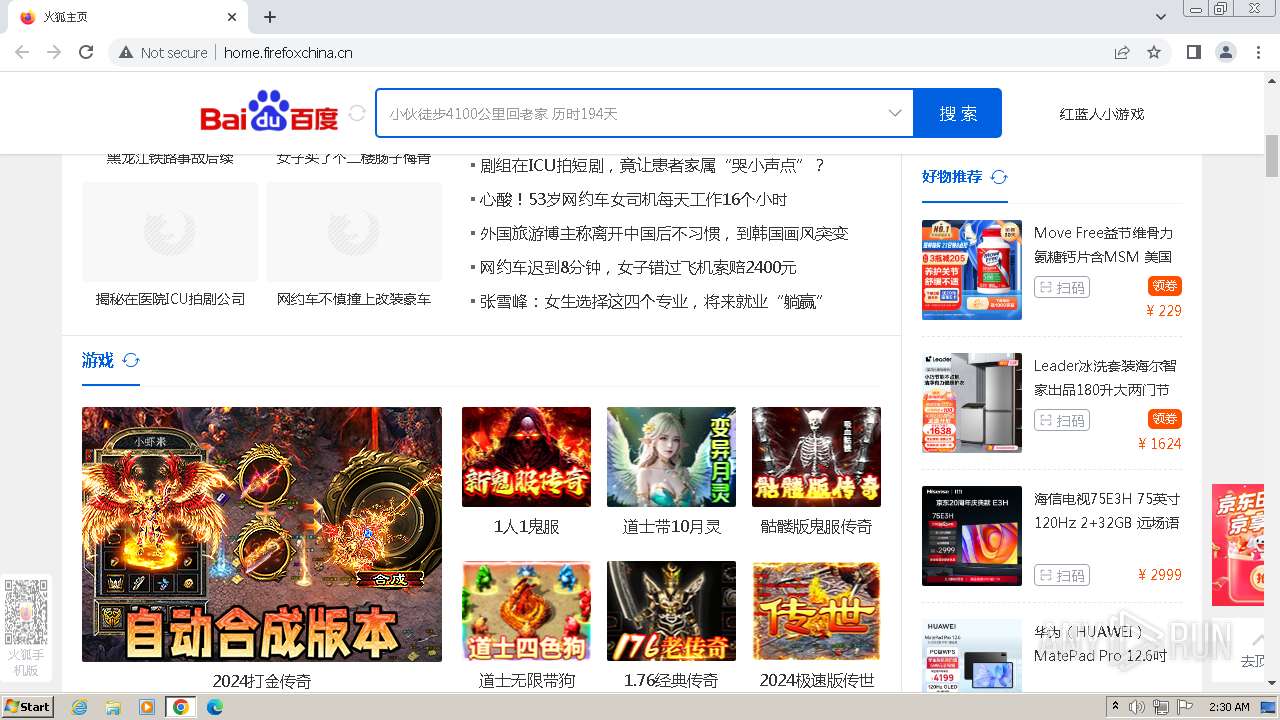Image resolution: width=1280 pixels, height=720 pixels.
Task: Click the 揭秘在医院ICU拍剧公司 caption
Action: pyautogui.click(x=170, y=299)
